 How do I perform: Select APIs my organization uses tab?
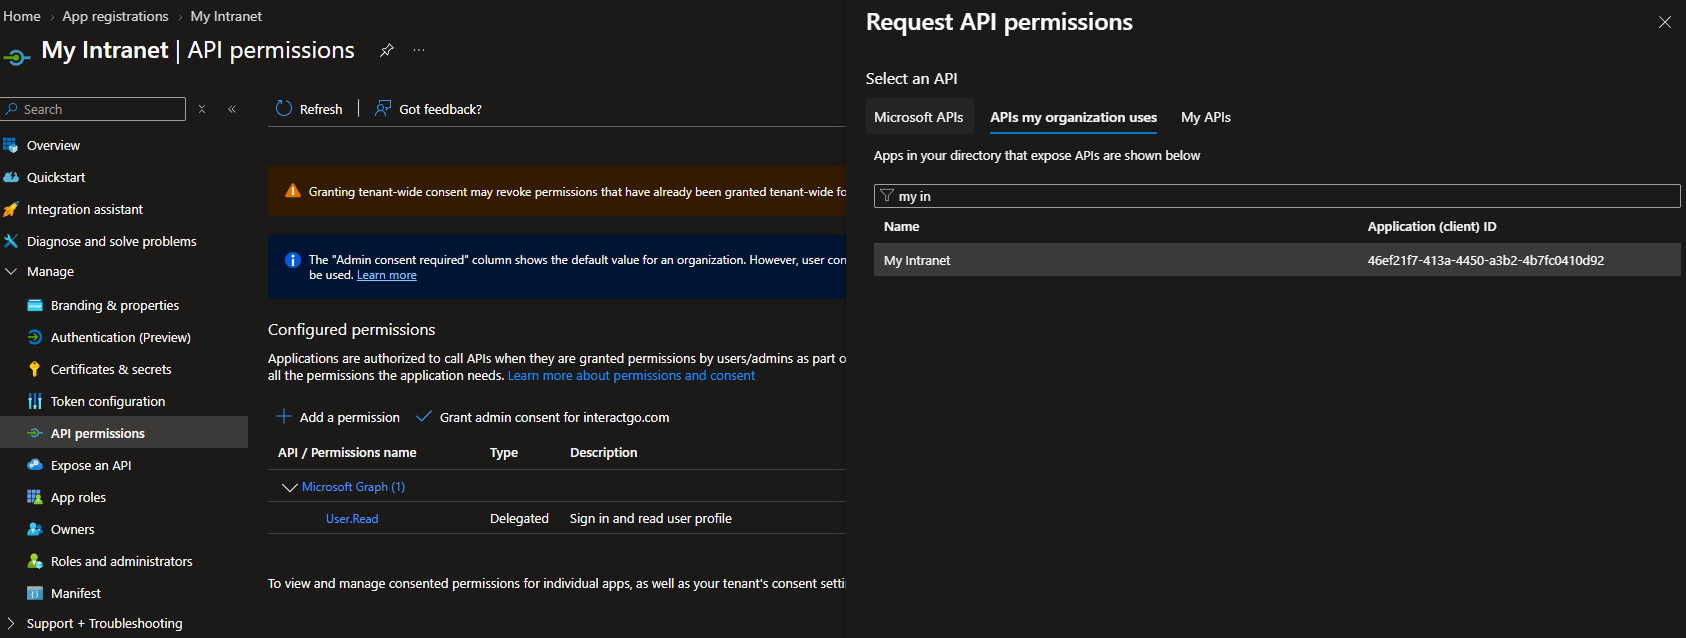click(x=1073, y=117)
